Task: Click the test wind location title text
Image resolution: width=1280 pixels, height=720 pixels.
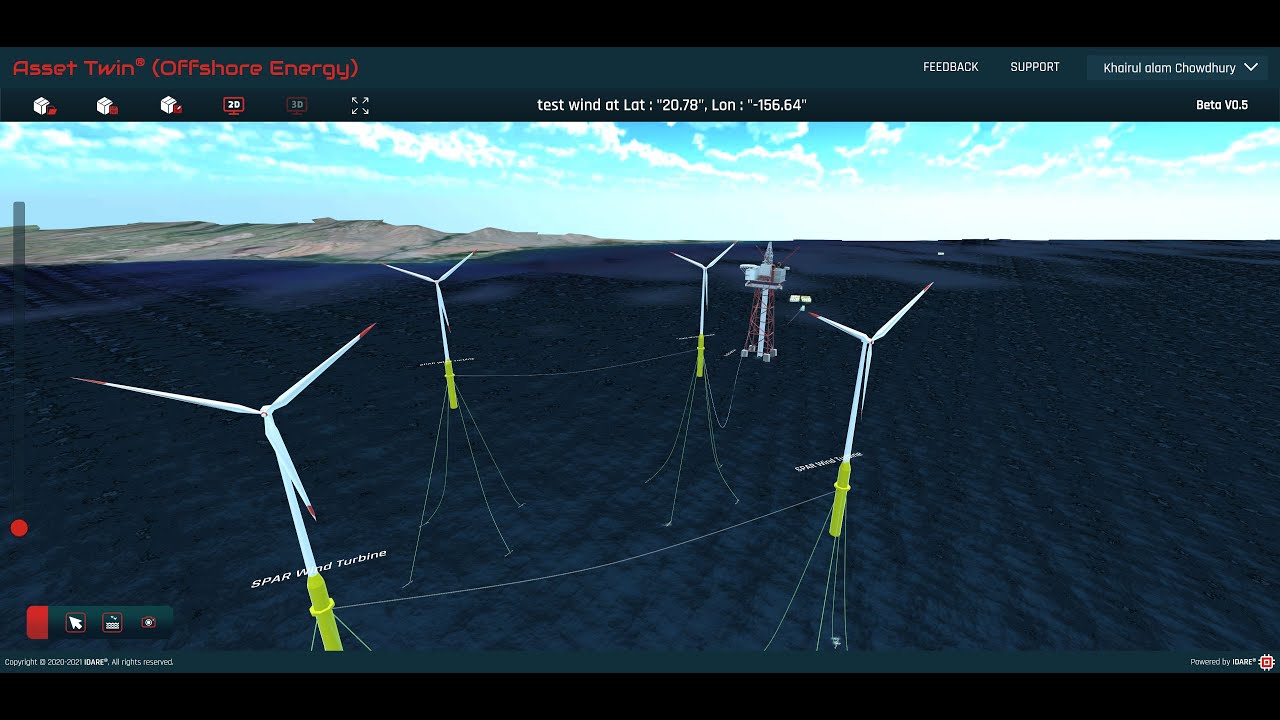Action: click(672, 105)
